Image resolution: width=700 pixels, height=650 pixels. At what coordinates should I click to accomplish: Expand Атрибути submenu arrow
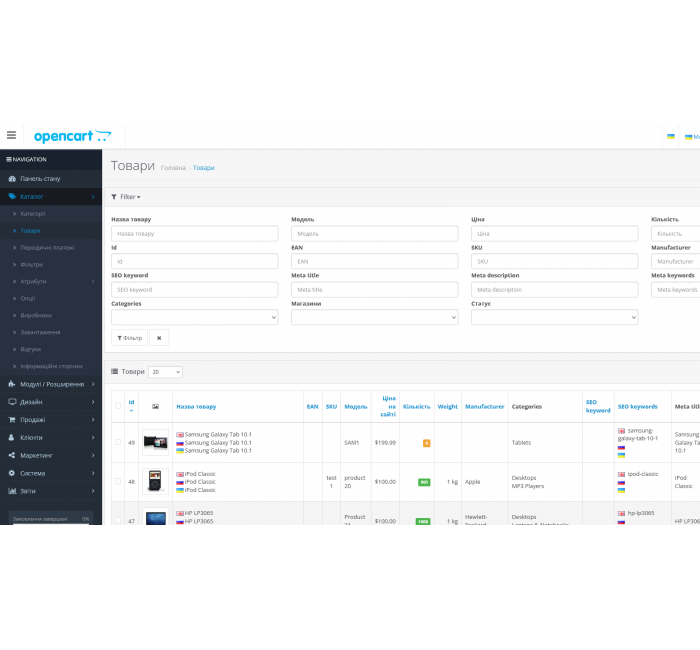[x=93, y=282]
